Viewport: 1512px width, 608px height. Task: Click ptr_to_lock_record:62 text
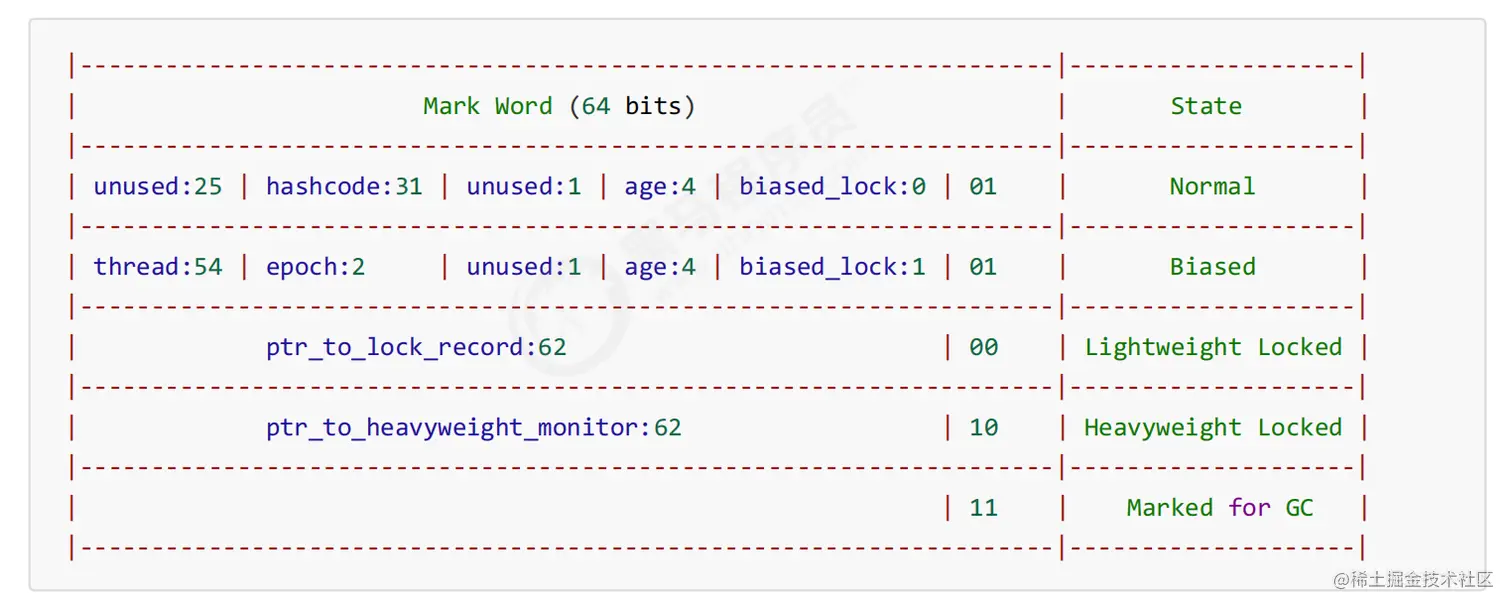(x=416, y=347)
